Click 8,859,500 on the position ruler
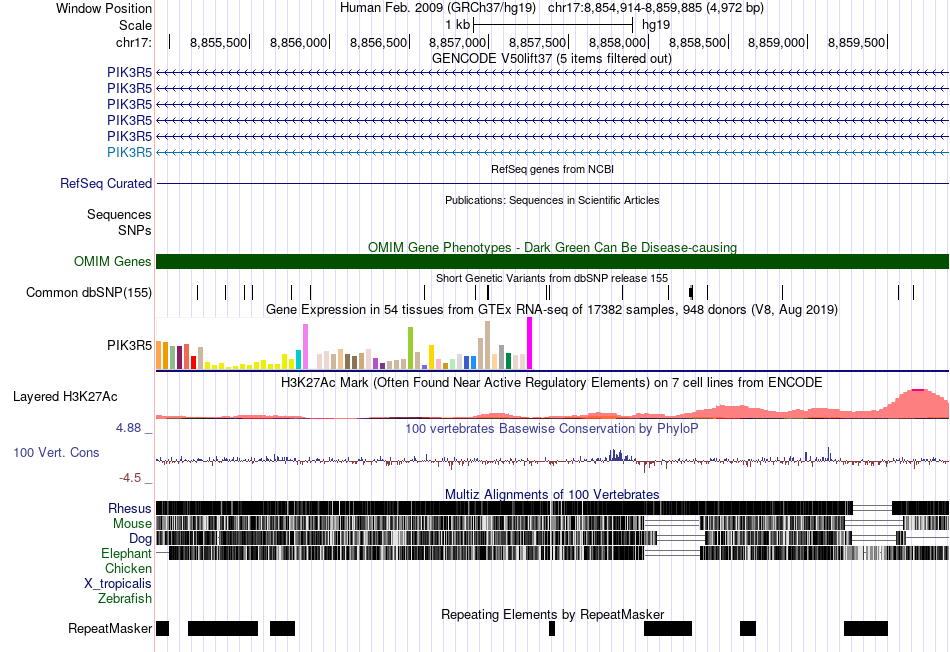This screenshot has width=950, height=652. pos(857,42)
